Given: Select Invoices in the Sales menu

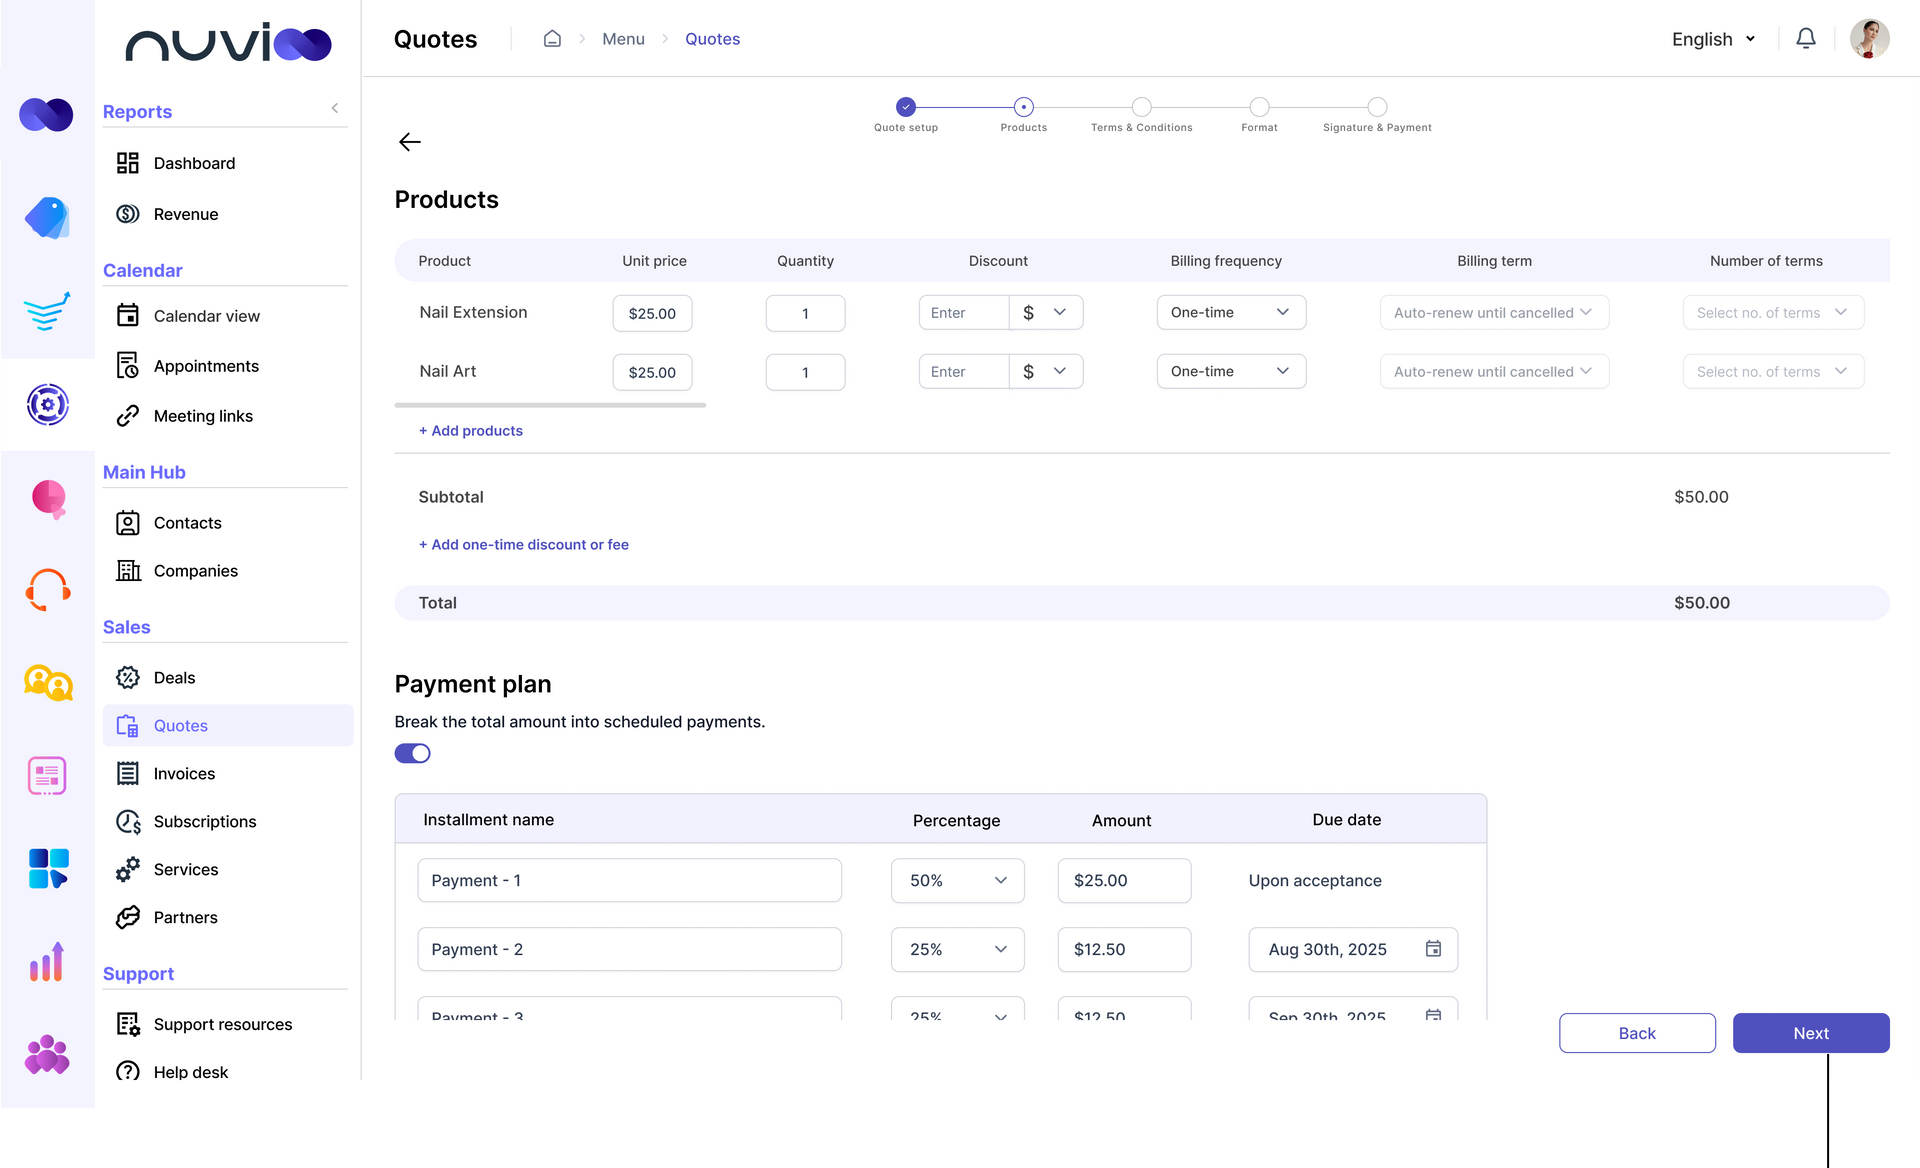Looking at the screenshot, I should tap(184, 773).
